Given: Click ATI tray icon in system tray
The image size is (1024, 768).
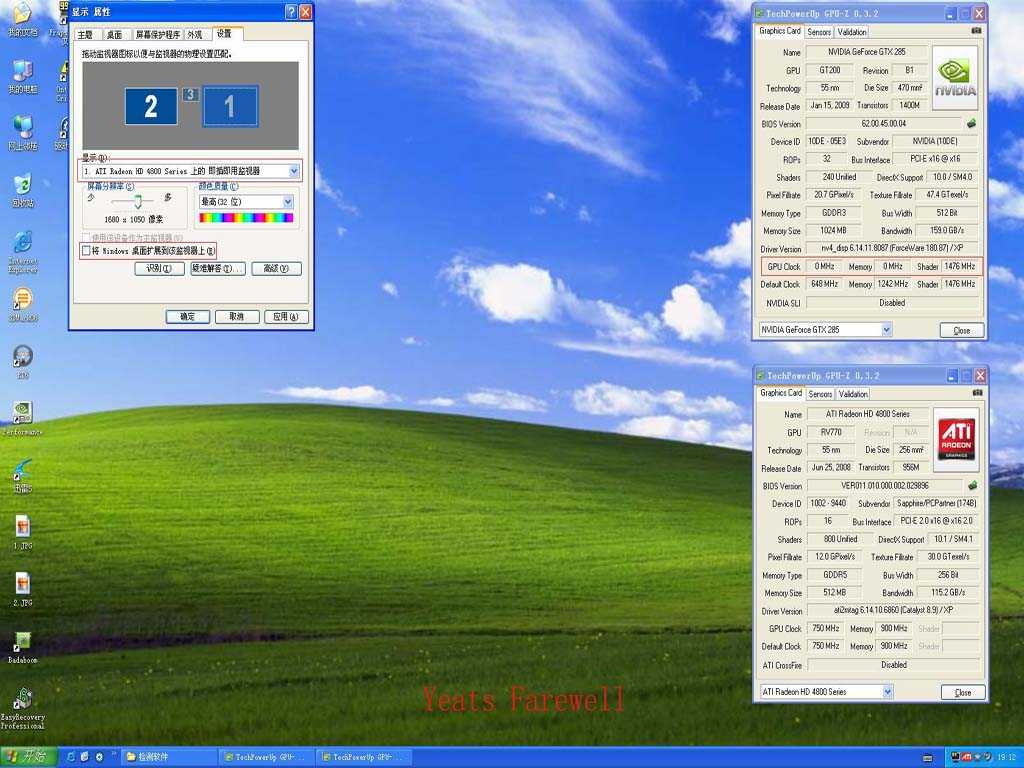Looking at the screenshot, I should tap(967, 757).
